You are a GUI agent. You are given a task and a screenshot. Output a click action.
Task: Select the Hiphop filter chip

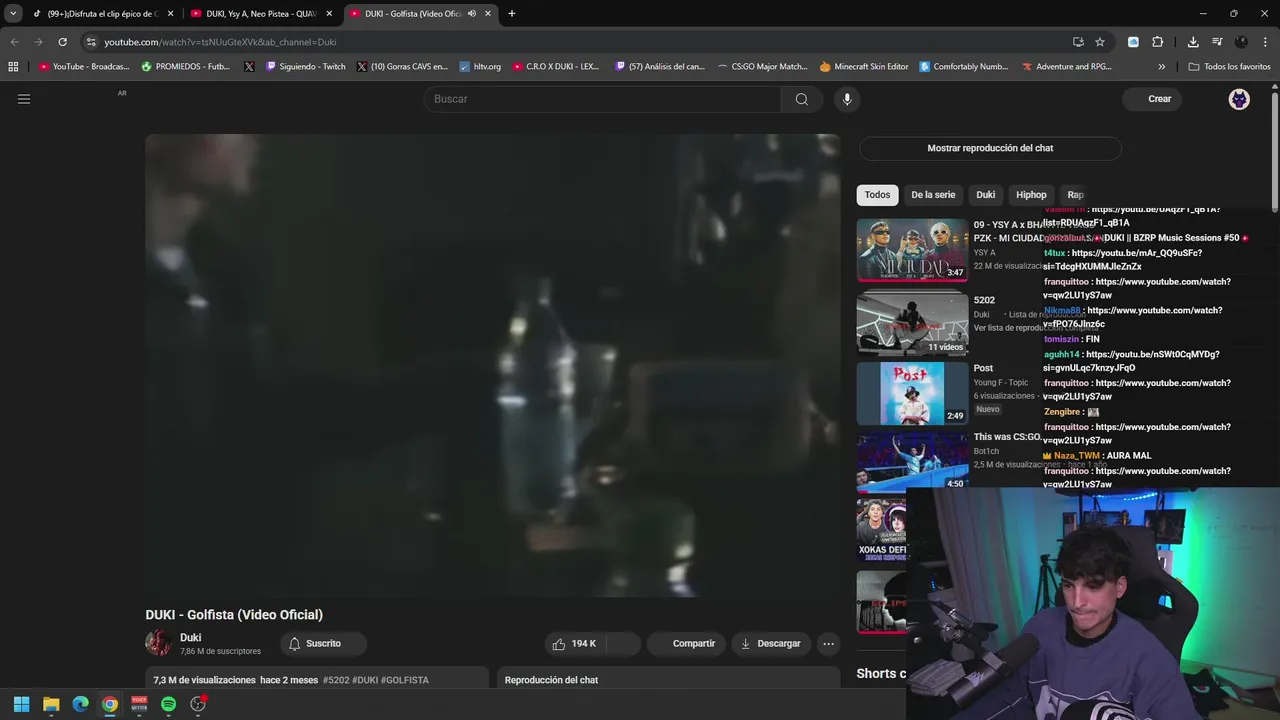[x=1031, y=195]
